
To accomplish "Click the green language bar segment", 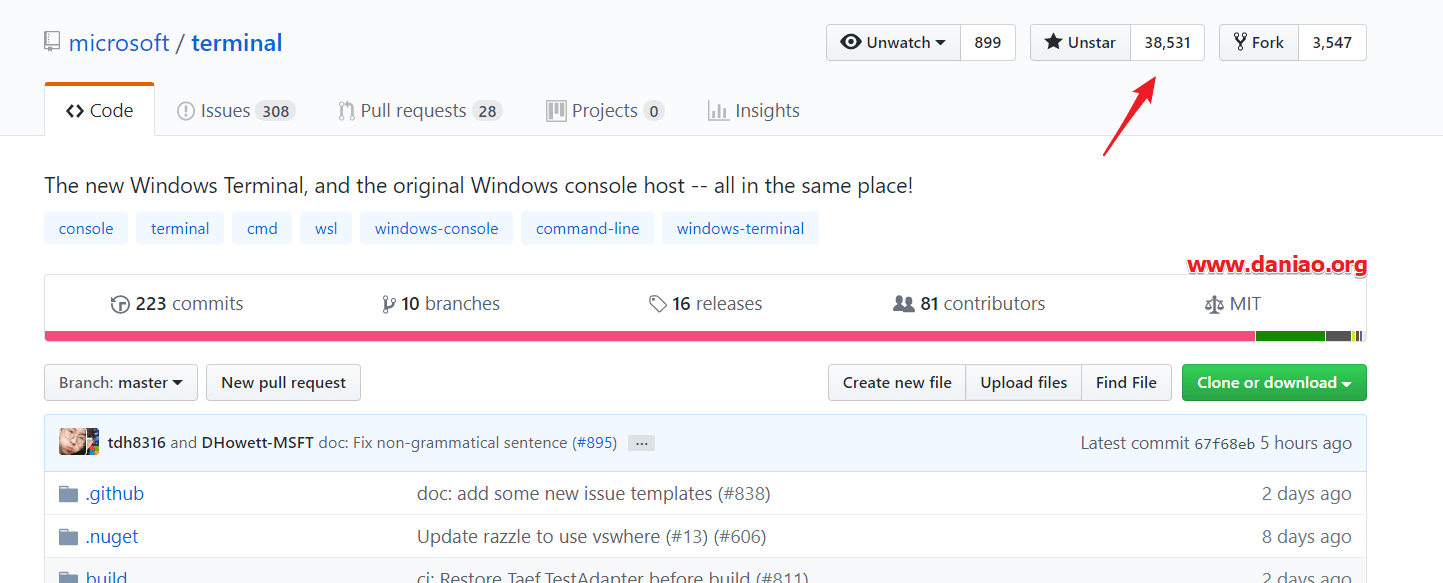I will 1290,336.
